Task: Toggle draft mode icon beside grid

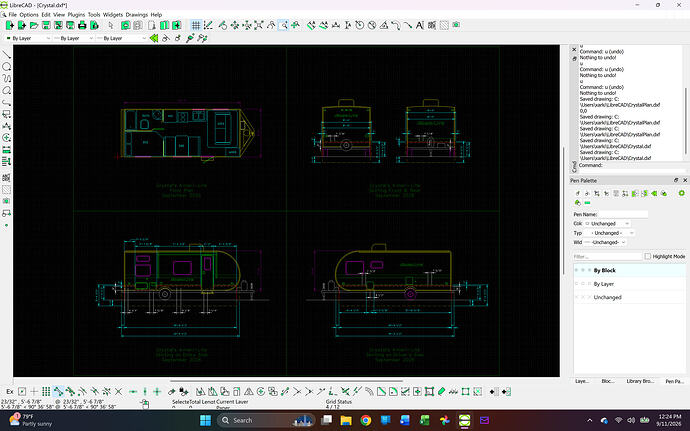Action: click(x=208, y=26)
